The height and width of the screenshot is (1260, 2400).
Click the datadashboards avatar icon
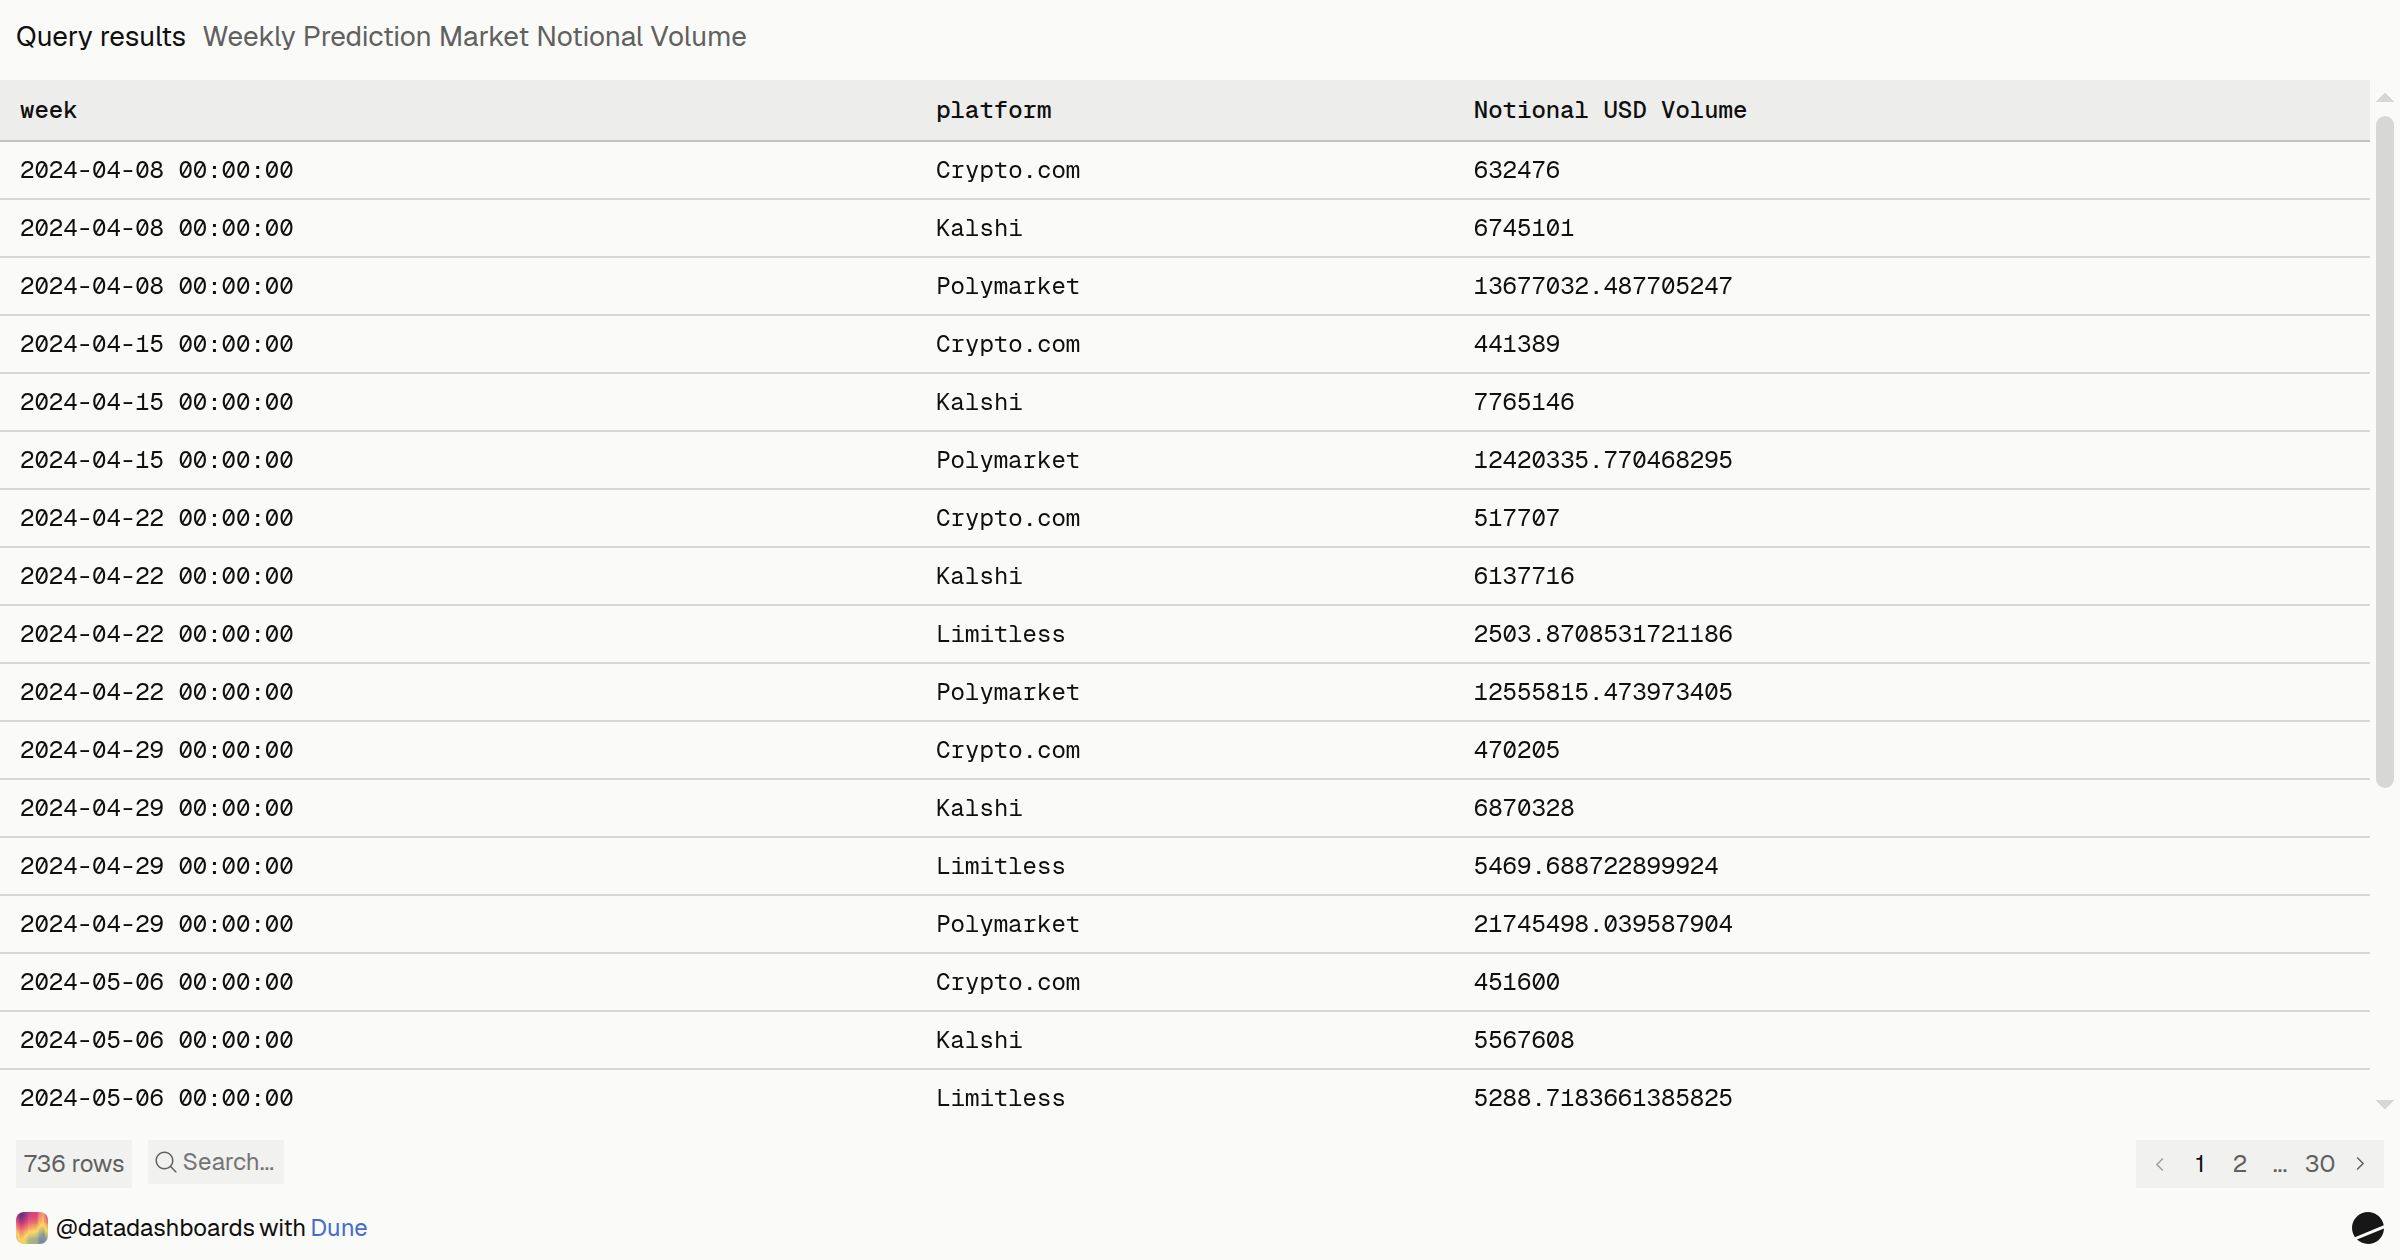click(32, 1228)
